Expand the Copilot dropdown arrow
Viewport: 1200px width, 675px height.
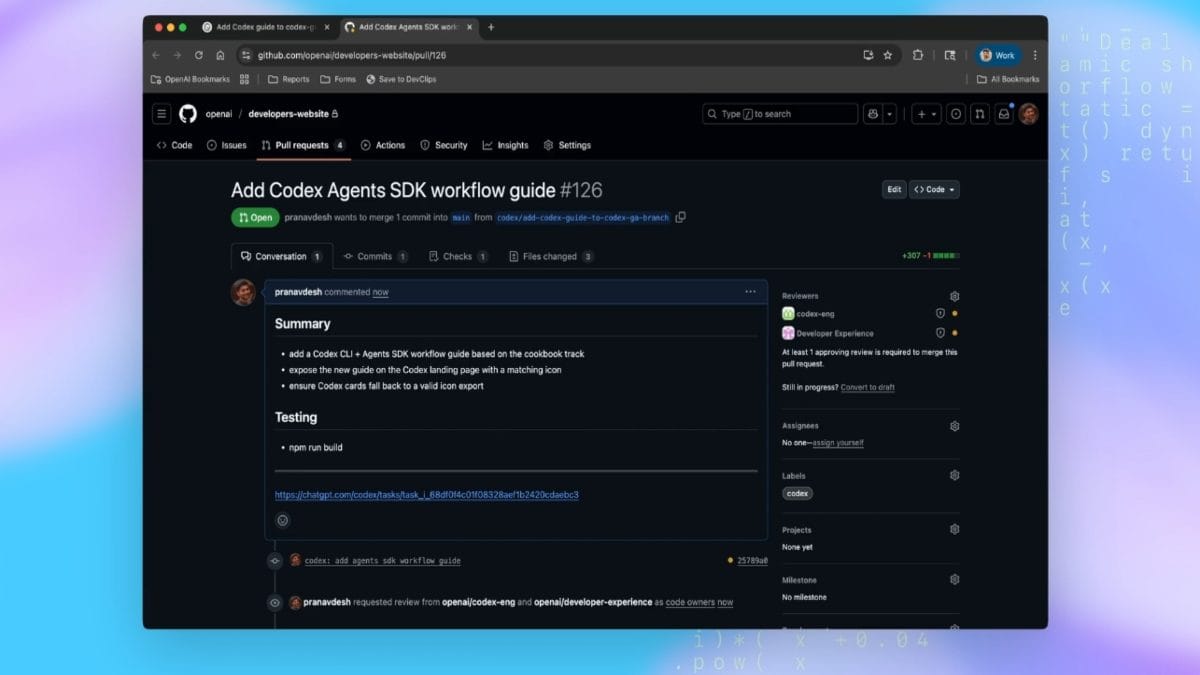[890, 114]
